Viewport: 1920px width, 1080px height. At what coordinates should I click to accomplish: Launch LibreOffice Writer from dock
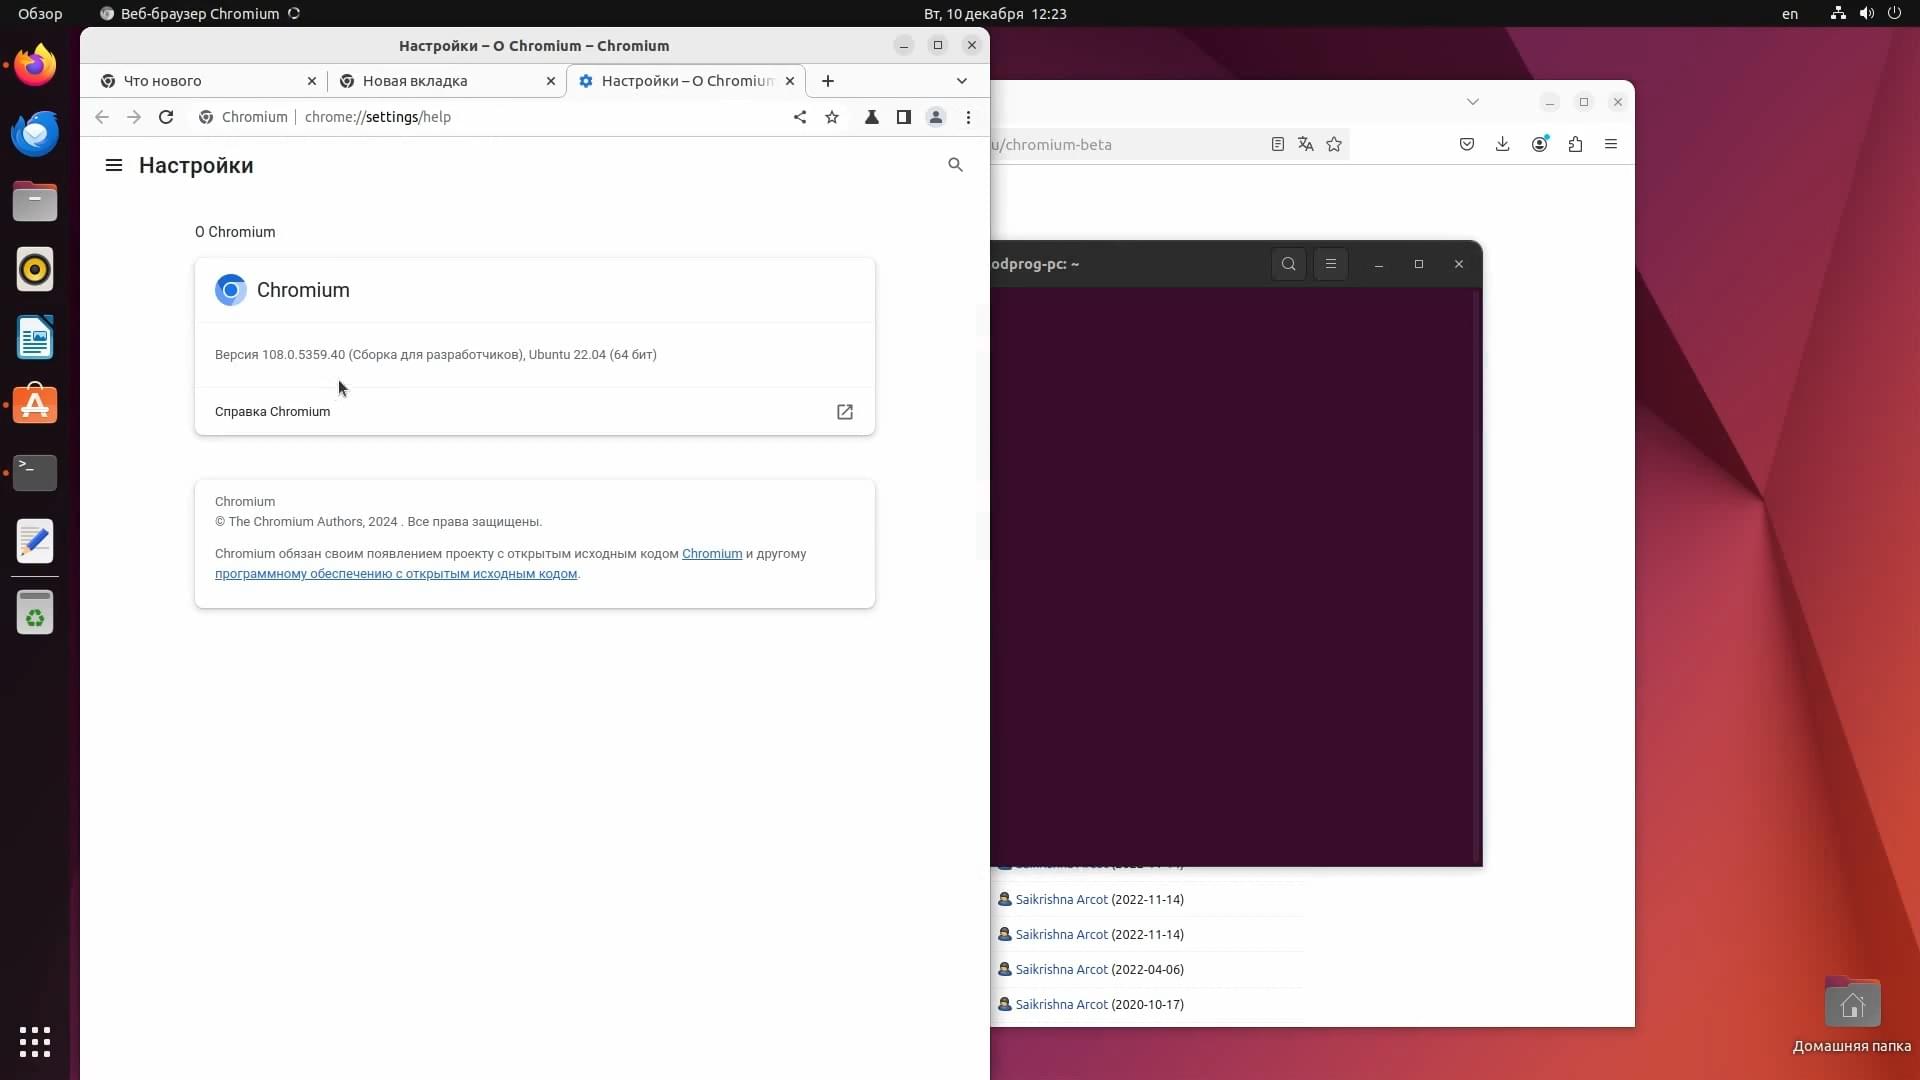click(35, 337)
